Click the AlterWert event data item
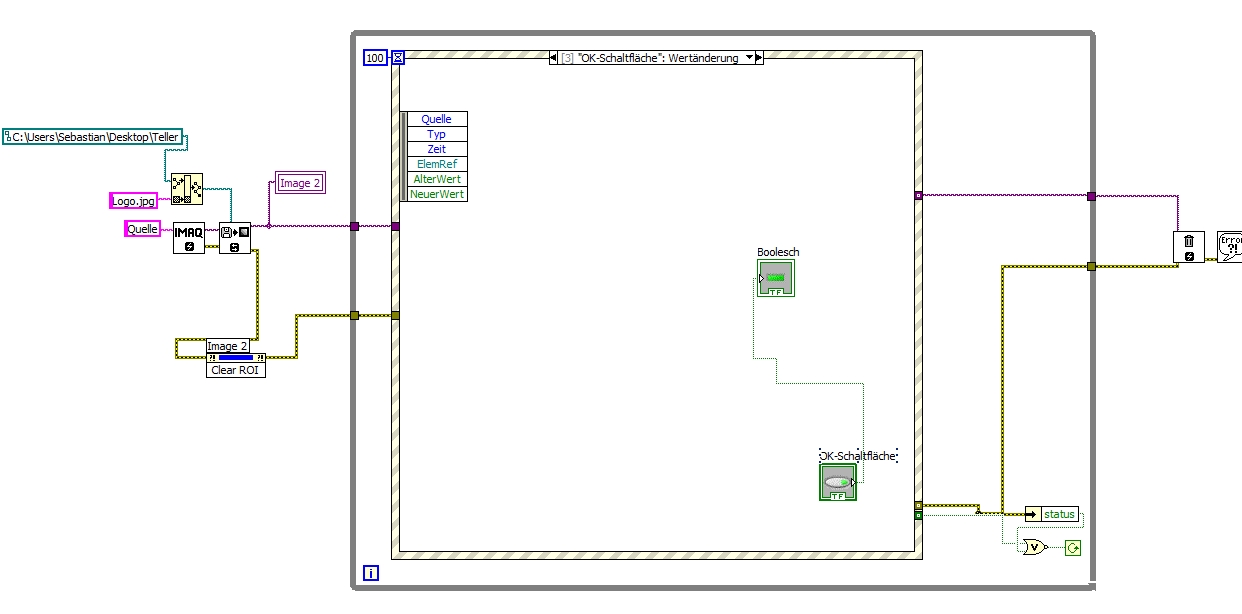Screen dimensions: 1242x614 (436, 179)
